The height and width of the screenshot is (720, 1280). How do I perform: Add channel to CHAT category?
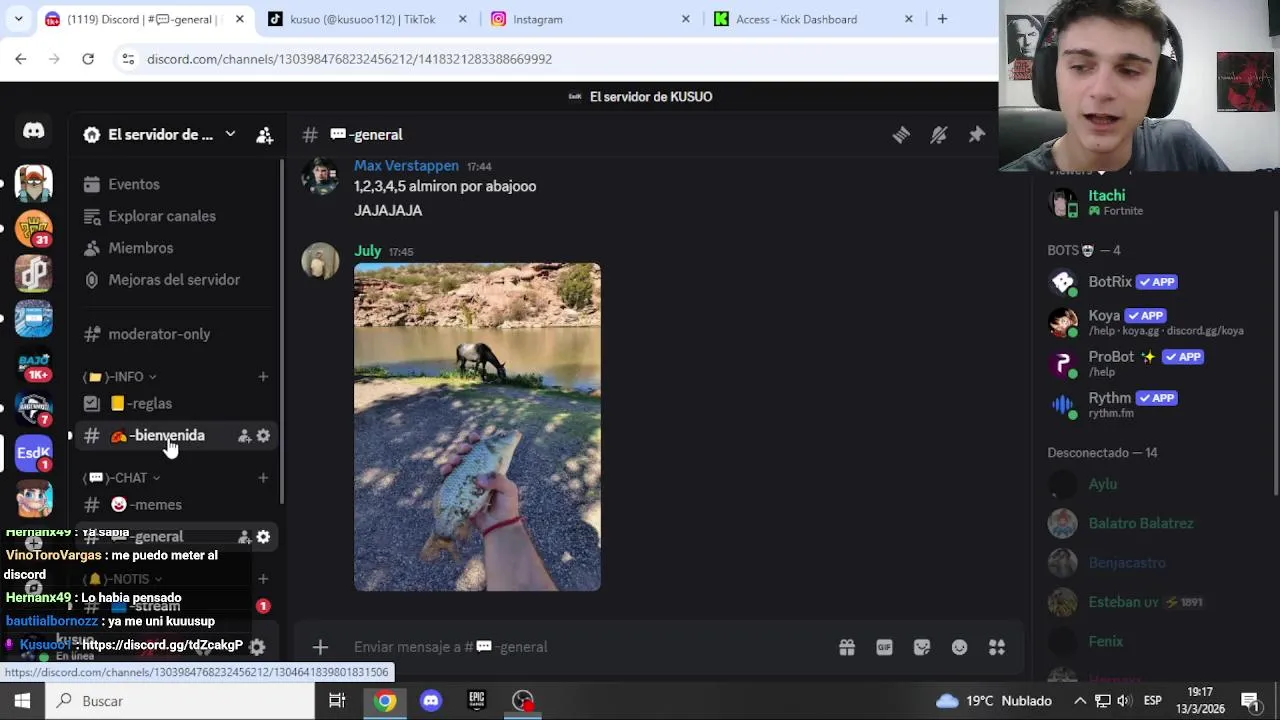[x=263, y=478]
